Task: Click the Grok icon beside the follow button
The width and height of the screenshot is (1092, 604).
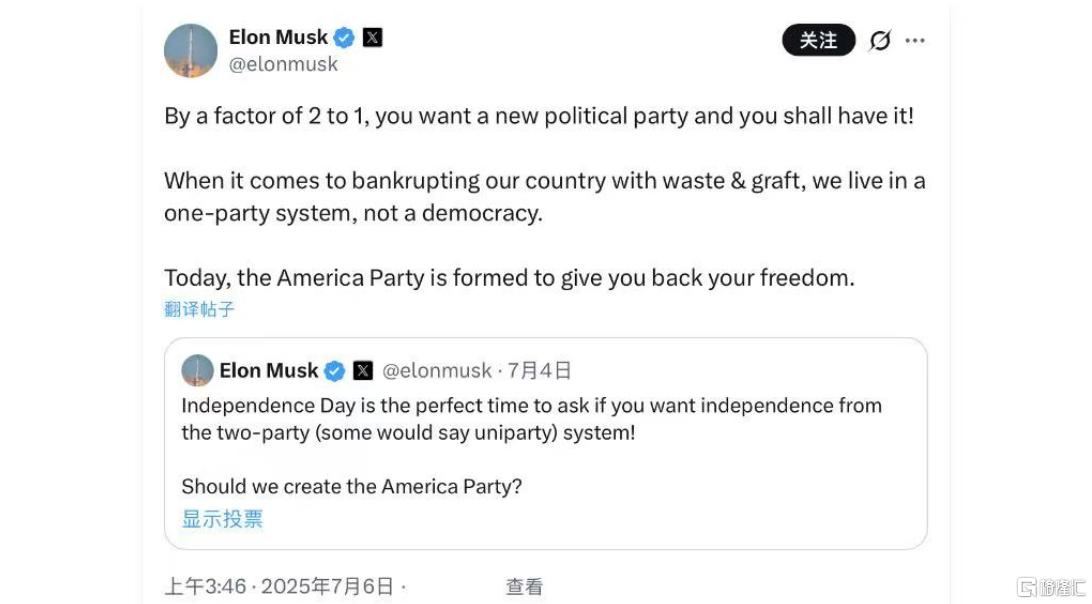Action: click(880, 41)
